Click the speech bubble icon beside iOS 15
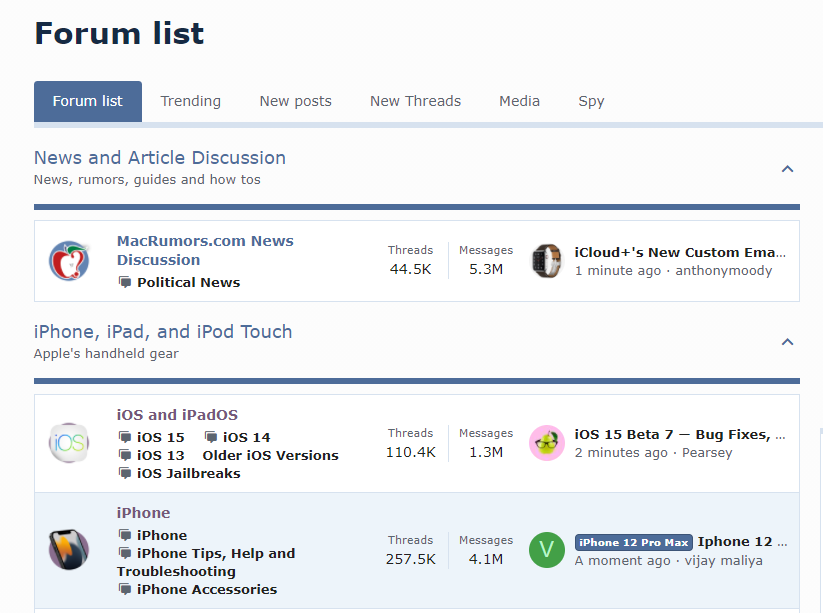Screen dimensions: 823x613 [125, 437]
